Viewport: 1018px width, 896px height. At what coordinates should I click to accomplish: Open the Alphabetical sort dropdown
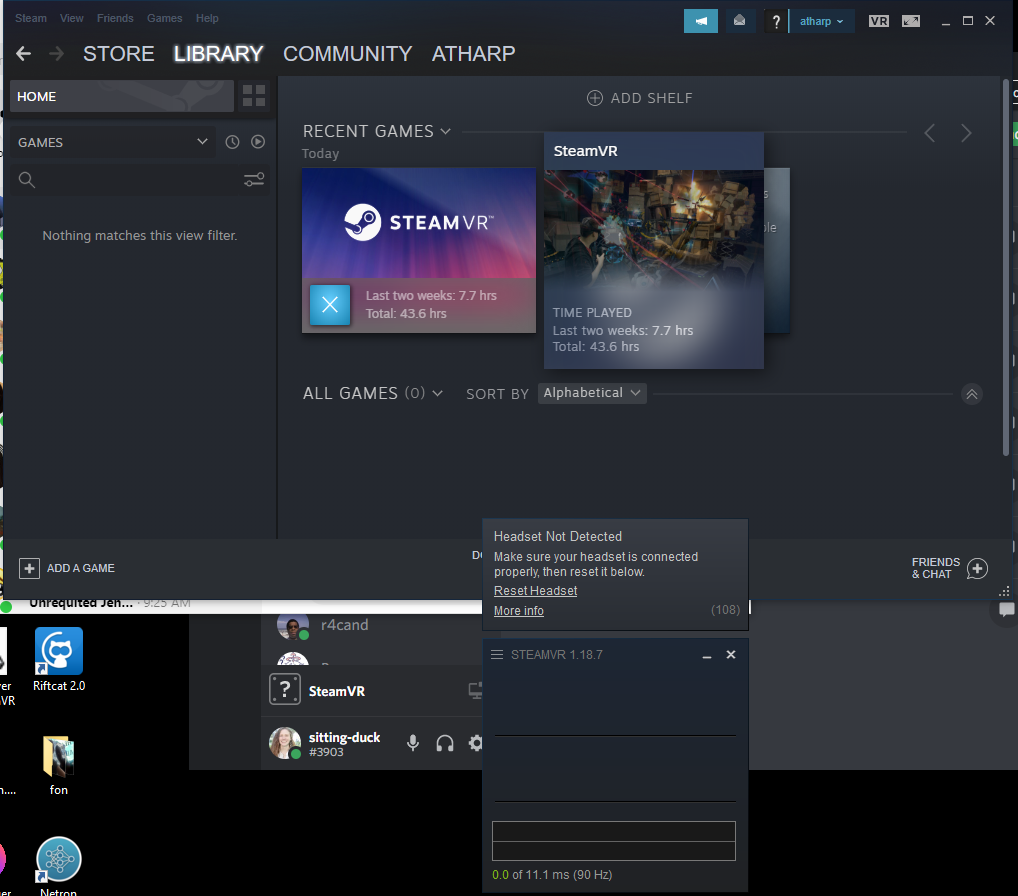tap(591, 393)
